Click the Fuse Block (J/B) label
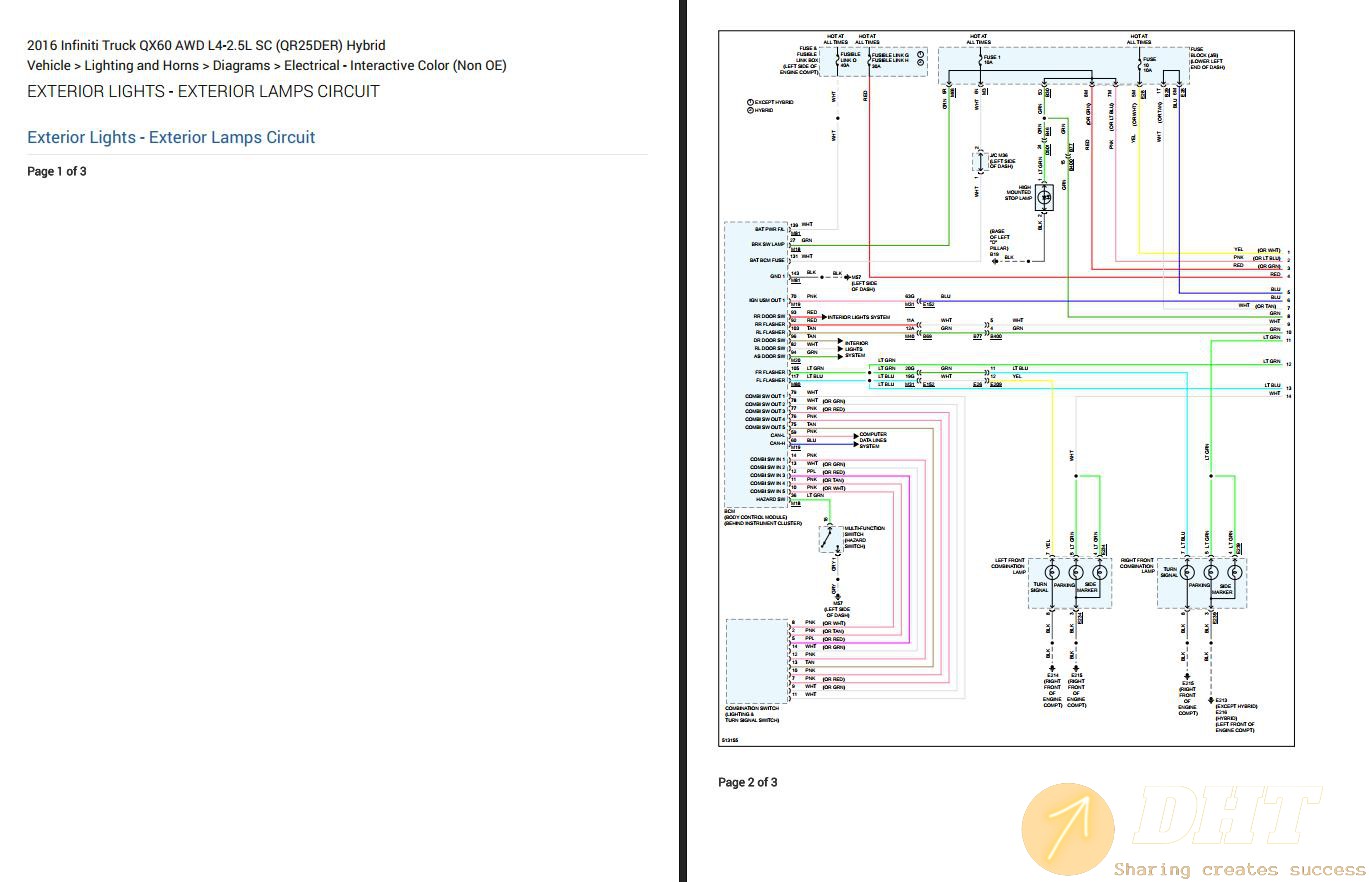The image size is (1369, 882). point(1208,58)
